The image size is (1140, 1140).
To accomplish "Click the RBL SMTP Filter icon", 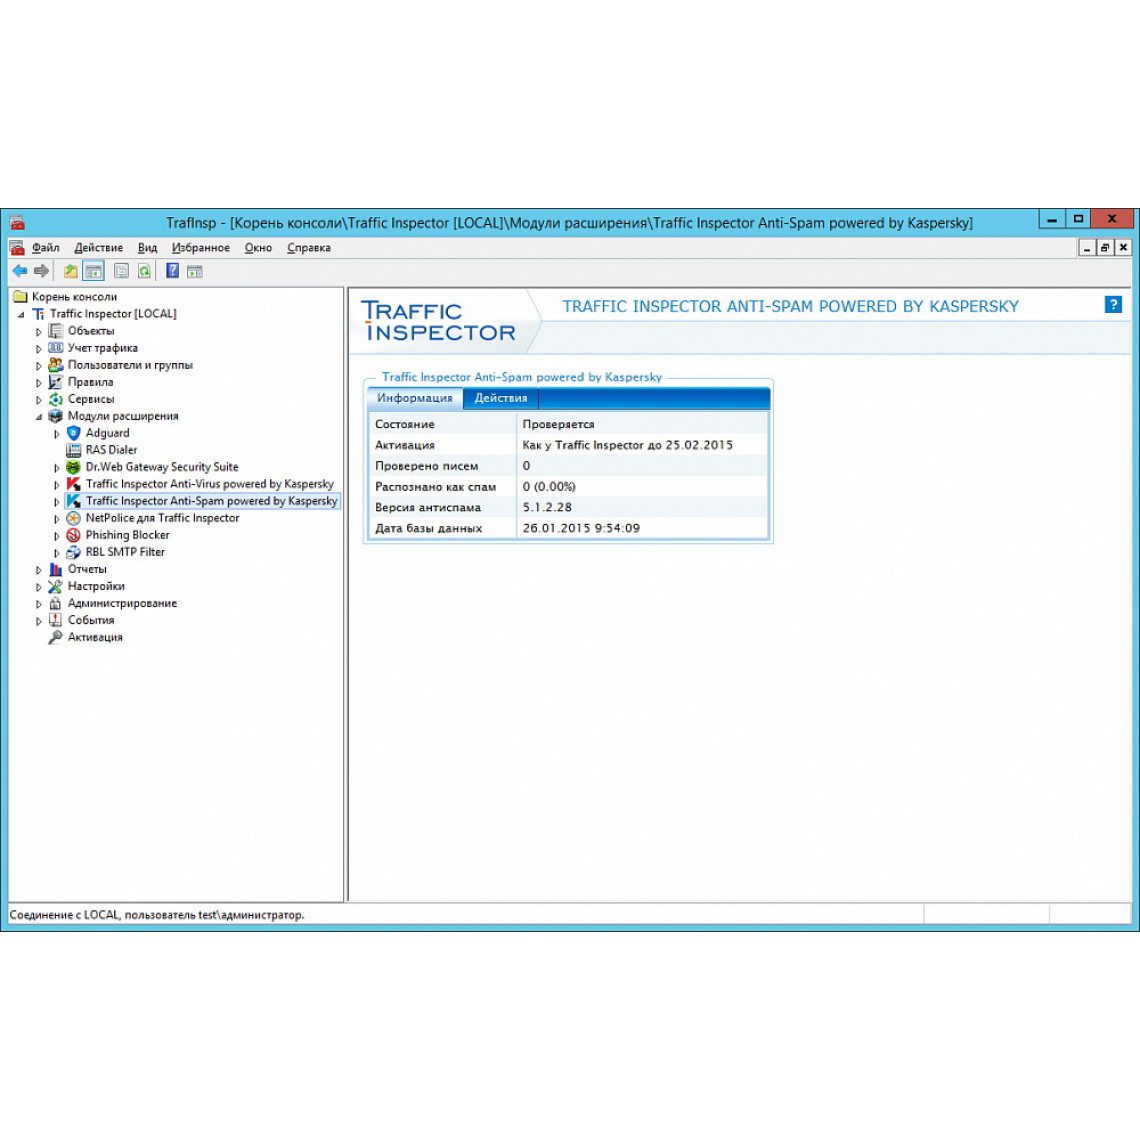I will 73,552.
